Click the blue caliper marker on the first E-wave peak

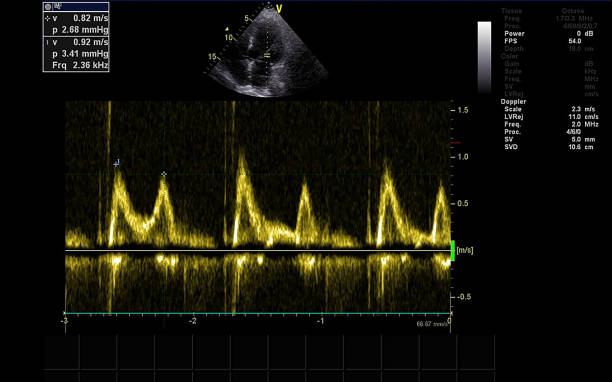click(x=116, y=163)
